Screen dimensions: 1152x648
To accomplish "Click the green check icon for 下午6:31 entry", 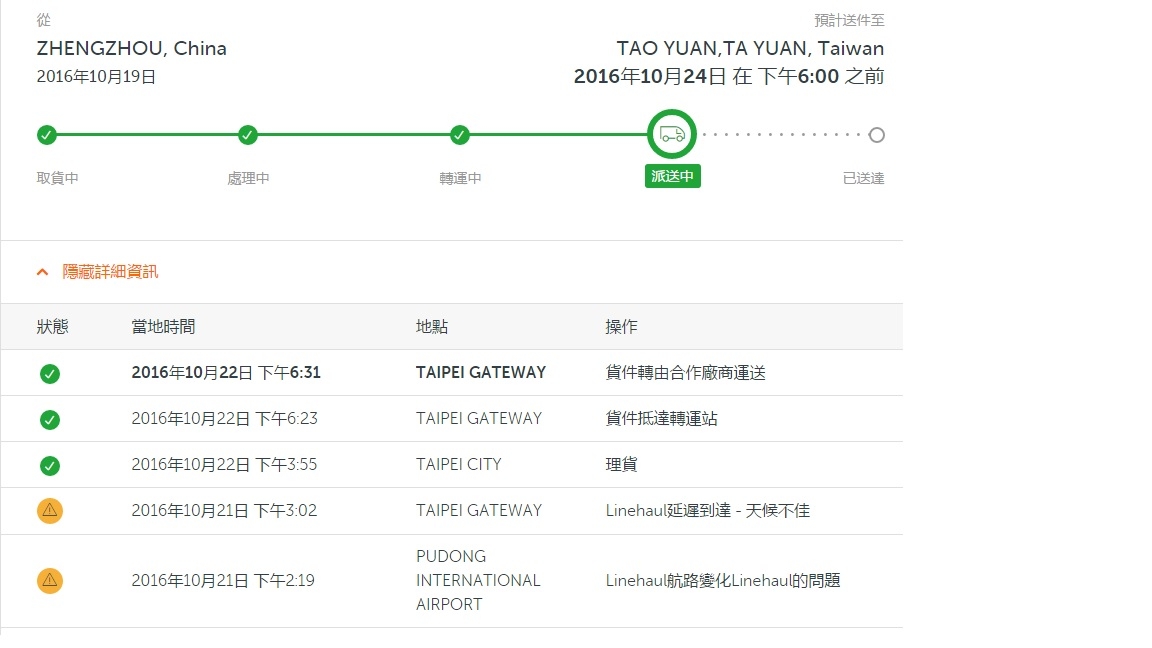I will pos(50,374).
